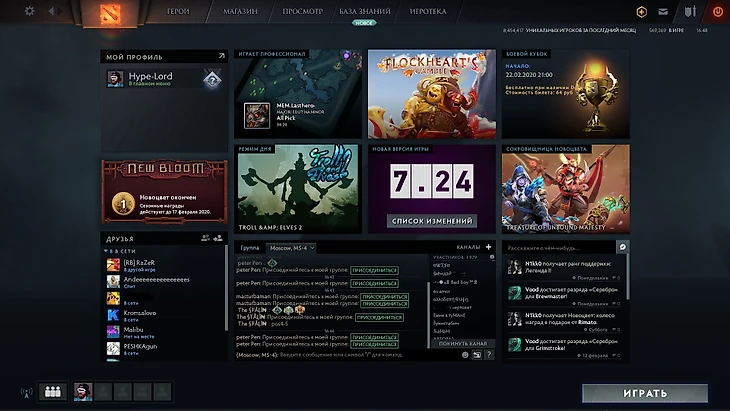The height and width of the screenshot is (411, 730).
Task: Click the unknown rank medal badge
Action: (x=212, y=79)
